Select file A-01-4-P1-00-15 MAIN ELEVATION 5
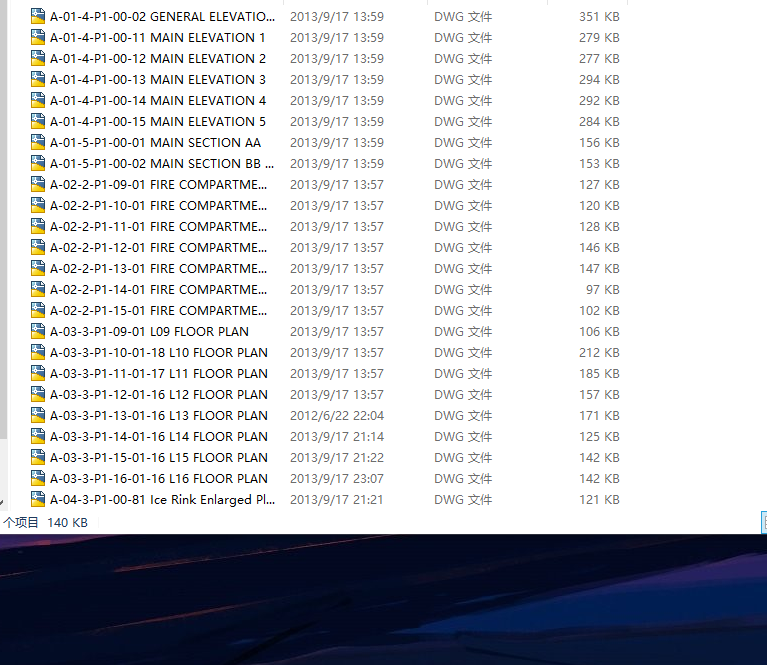Image resolution: width=767 pixels, height=665 pixels. click(158, 122)
